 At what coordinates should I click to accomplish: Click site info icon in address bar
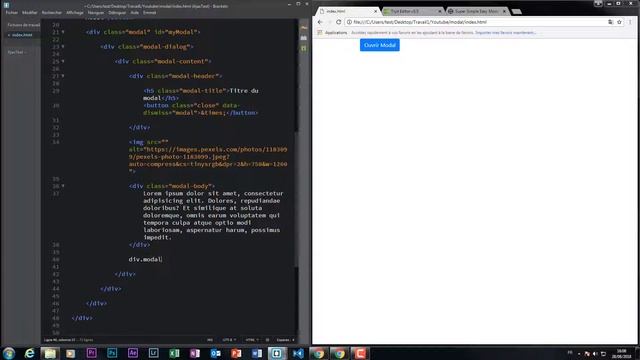pyautogui.click(x=349, y=22)
